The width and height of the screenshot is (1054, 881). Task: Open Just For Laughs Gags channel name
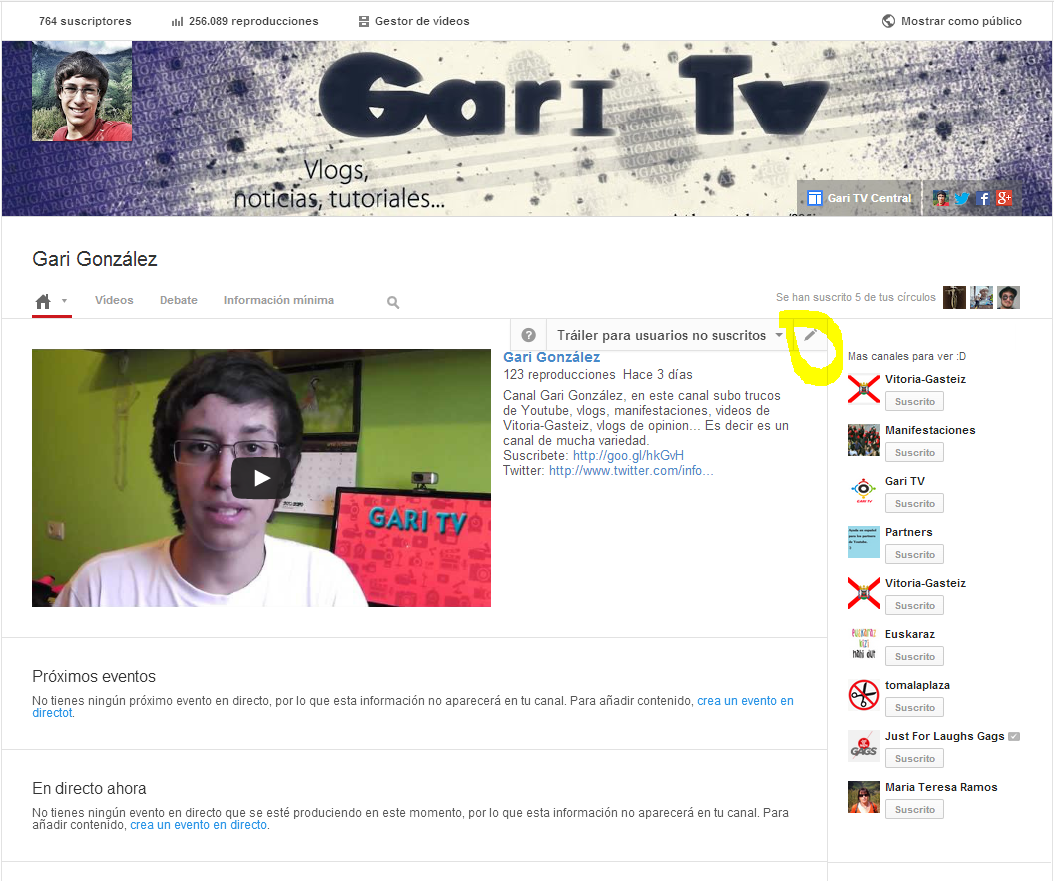pyautogui.click(x=944, y=737)
